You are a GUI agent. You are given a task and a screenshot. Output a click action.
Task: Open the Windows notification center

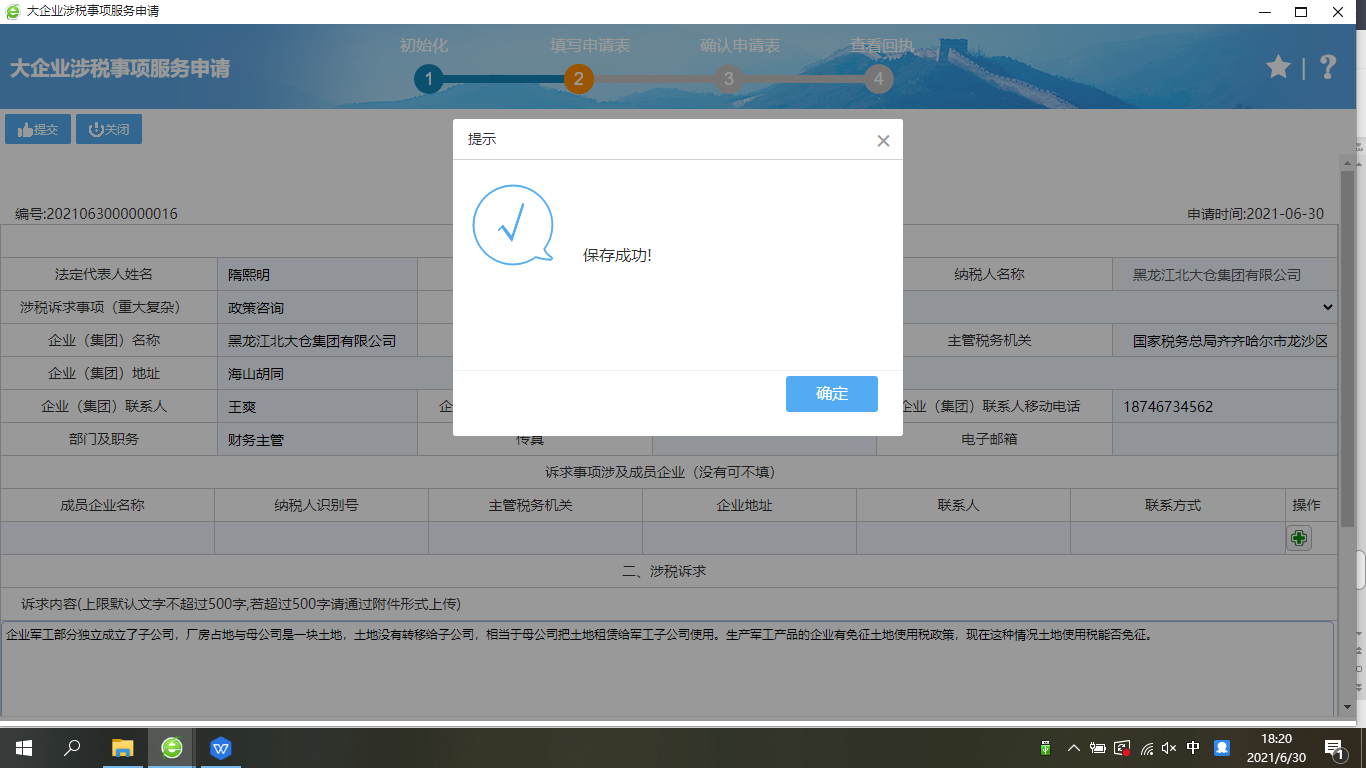[1333, 748]
